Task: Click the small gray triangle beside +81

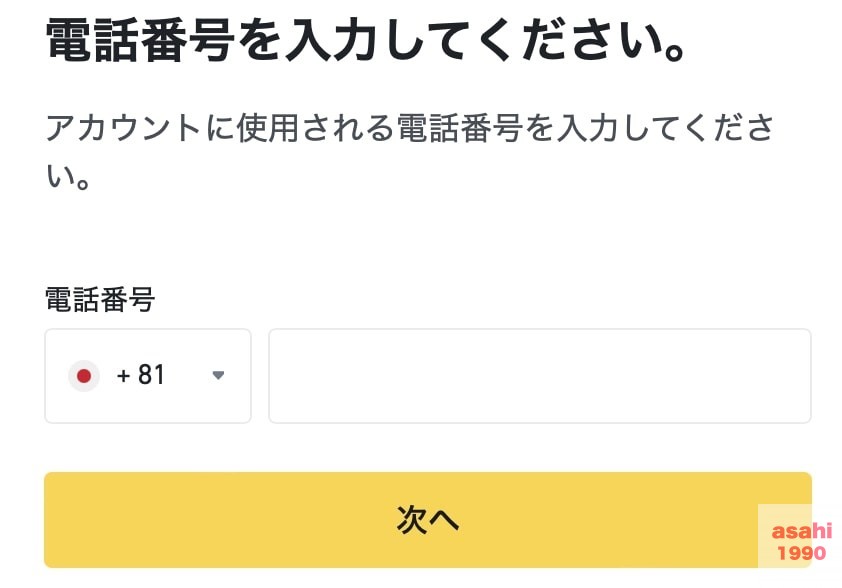Action: pos(218,375)
